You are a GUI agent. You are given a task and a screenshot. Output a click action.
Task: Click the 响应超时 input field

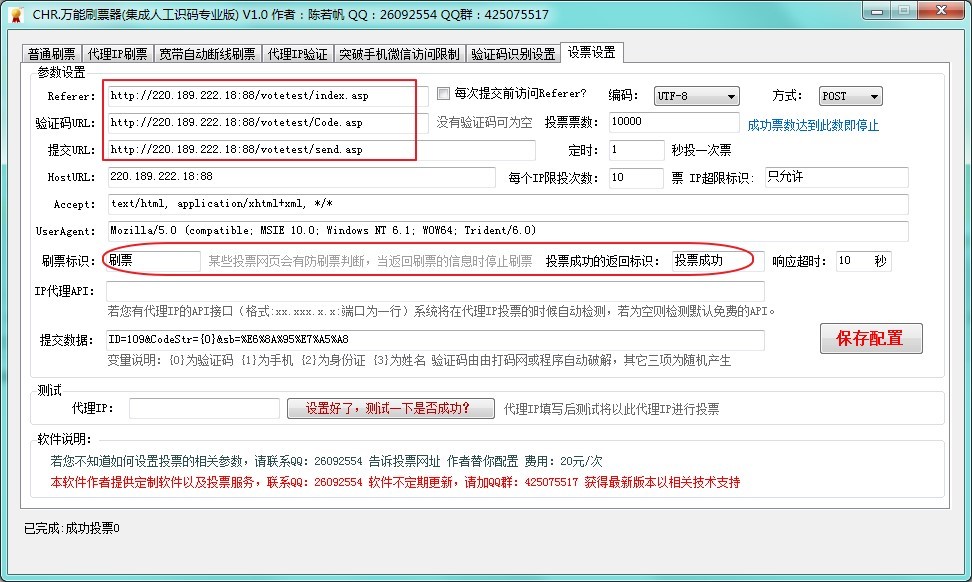863,261
